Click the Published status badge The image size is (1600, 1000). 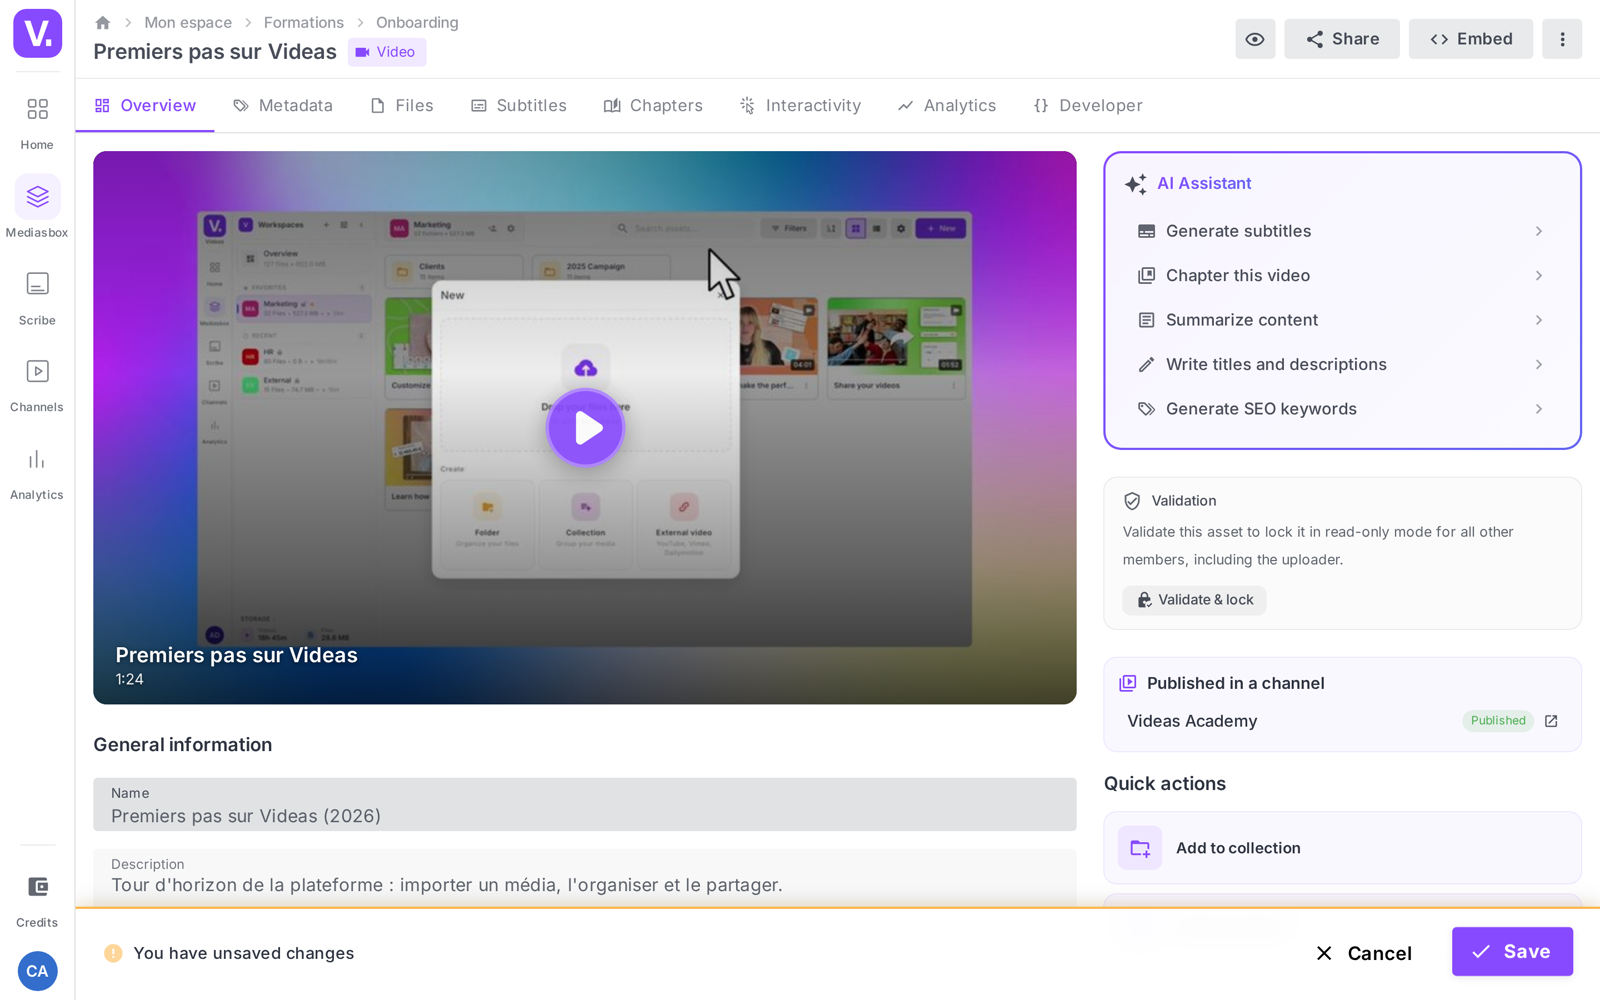pos(1498,721)
